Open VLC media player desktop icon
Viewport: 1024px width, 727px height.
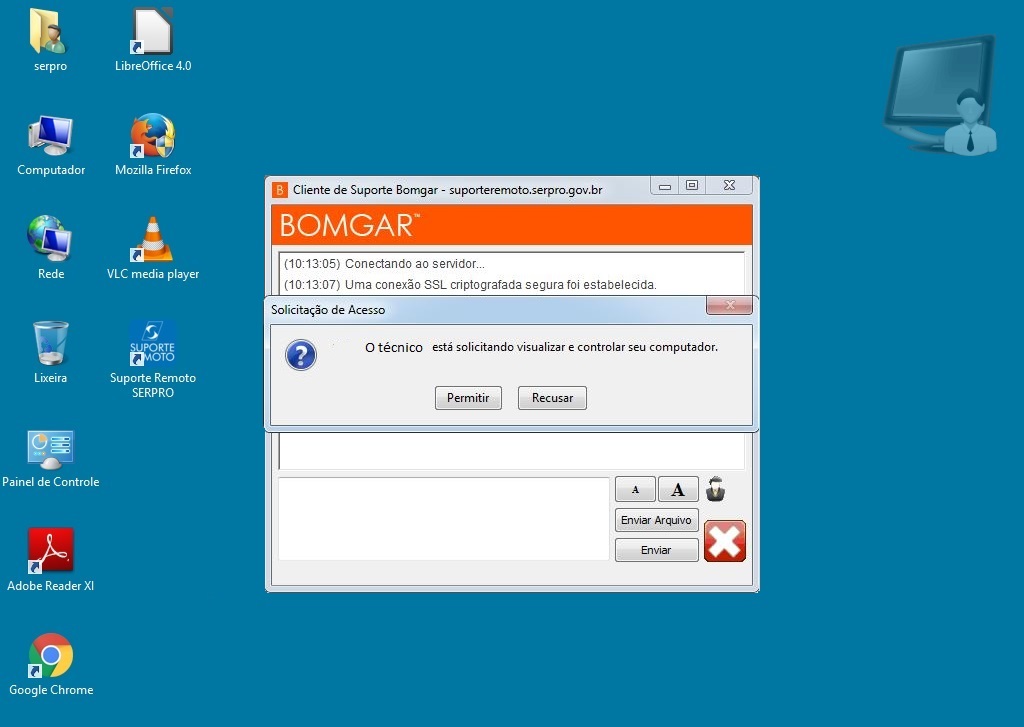(152, 240)
